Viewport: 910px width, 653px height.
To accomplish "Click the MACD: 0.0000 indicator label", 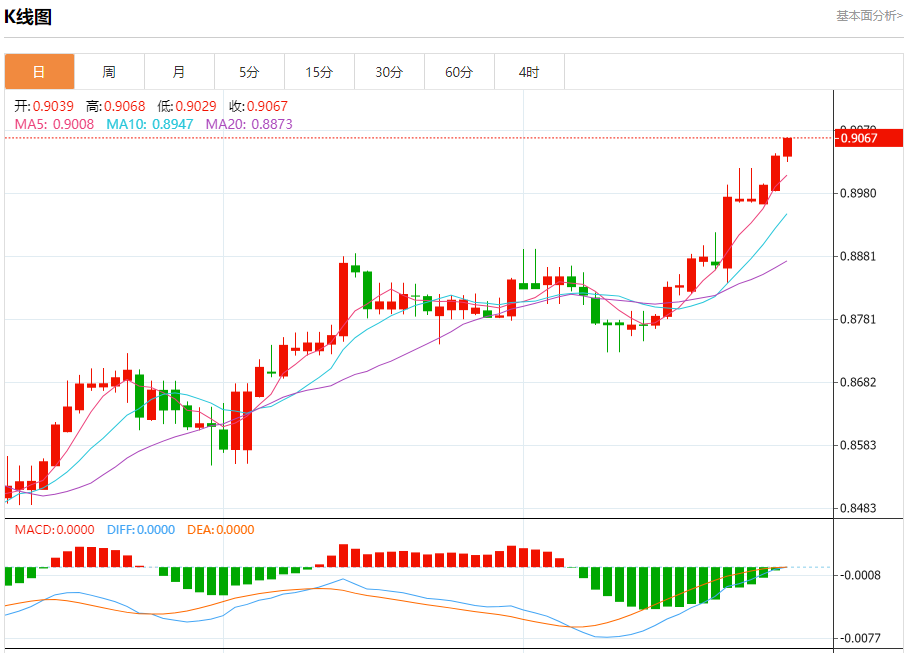I will (54, 530).
